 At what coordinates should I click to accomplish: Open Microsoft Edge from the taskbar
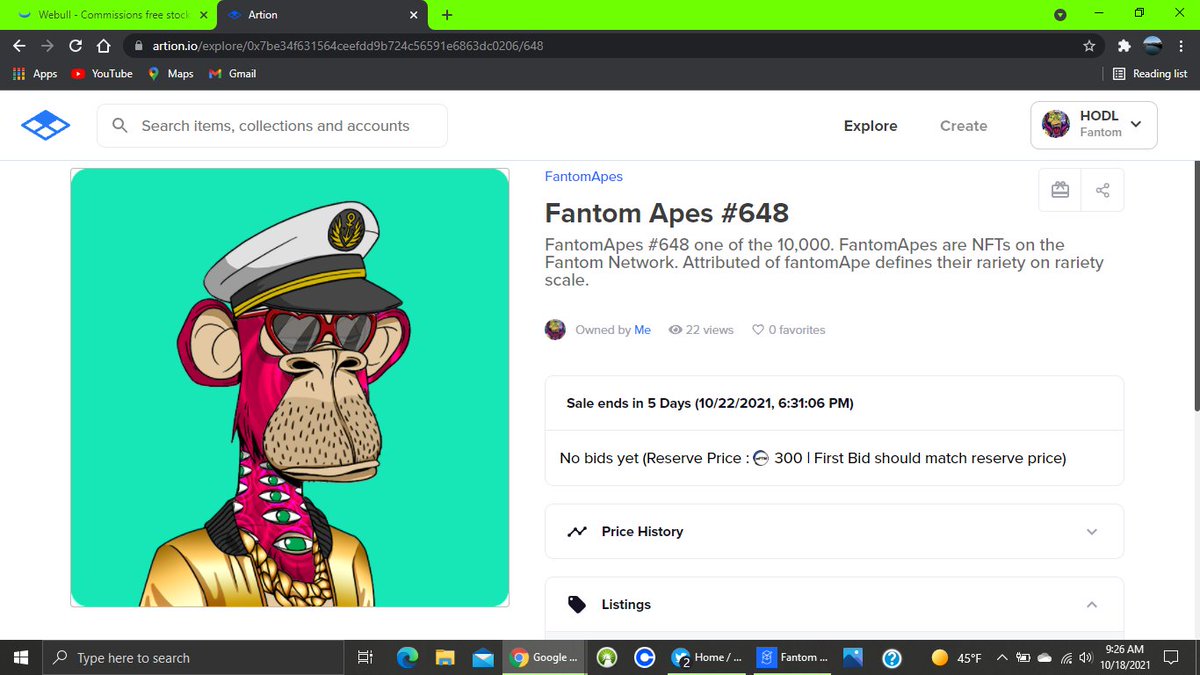(x=407, y=657)
